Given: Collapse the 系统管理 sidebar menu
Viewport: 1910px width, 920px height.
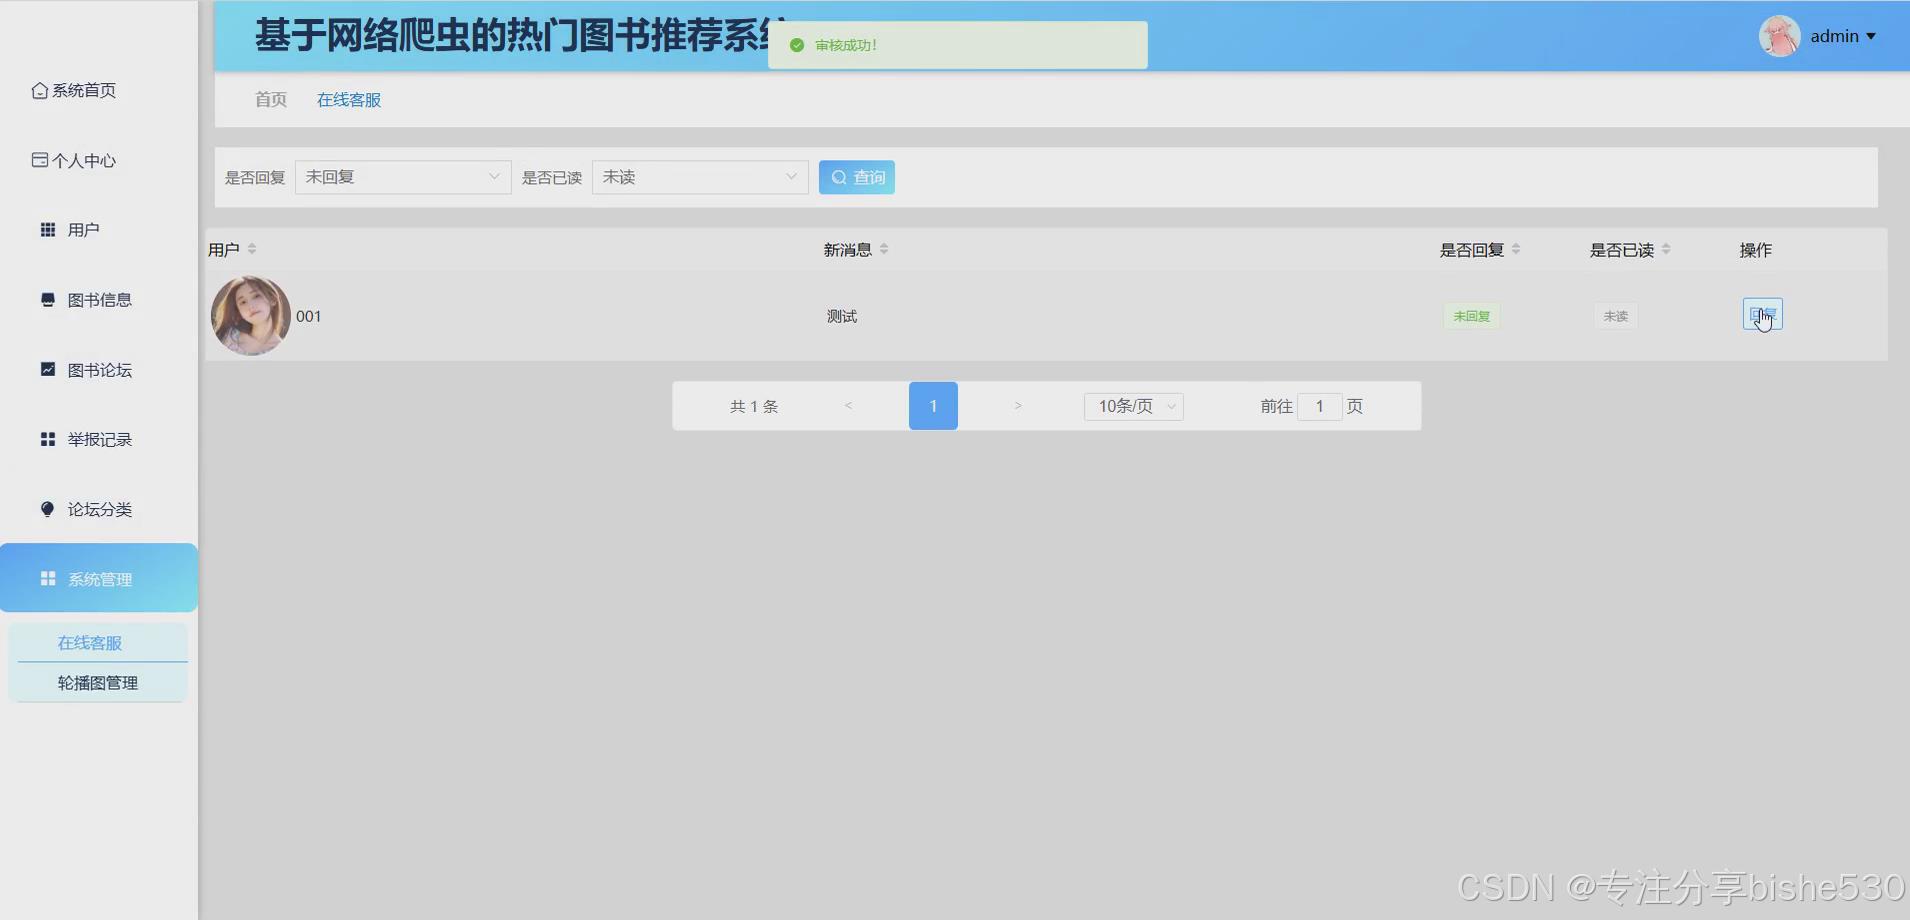Looking at the screenshot, I should coord(99,578).
